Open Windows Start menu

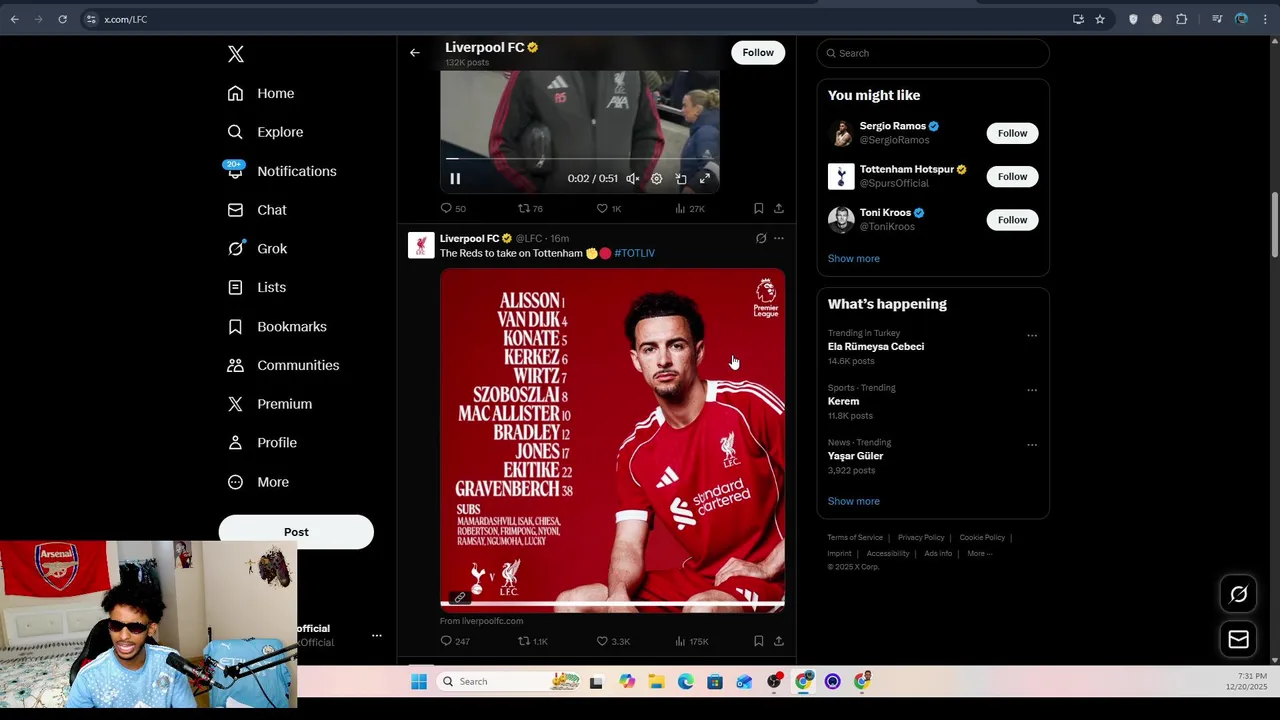pyautogui.click(x=419, y=682)
